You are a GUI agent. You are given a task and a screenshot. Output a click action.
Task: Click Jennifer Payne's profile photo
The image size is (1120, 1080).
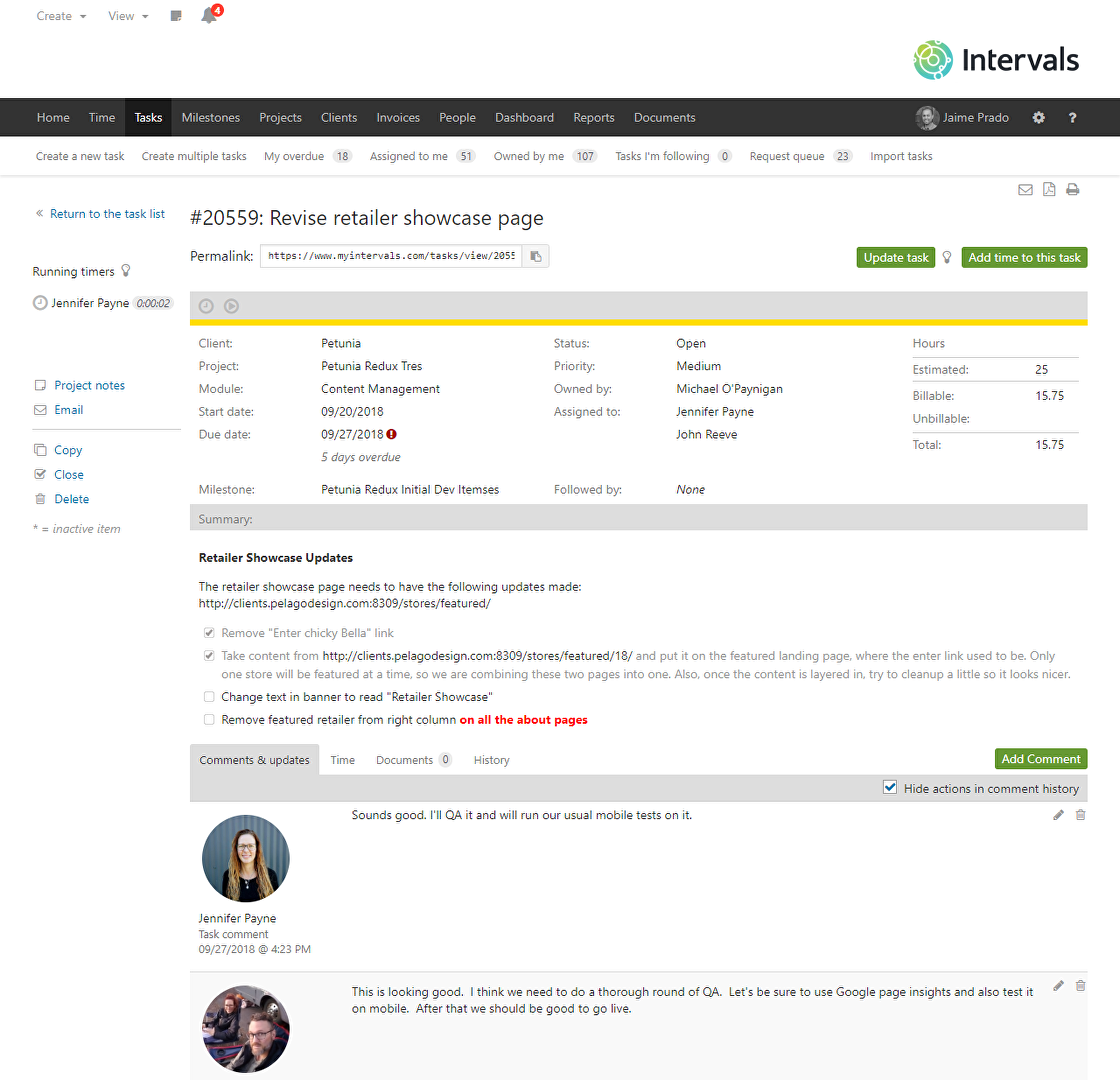tap(246, 859)
